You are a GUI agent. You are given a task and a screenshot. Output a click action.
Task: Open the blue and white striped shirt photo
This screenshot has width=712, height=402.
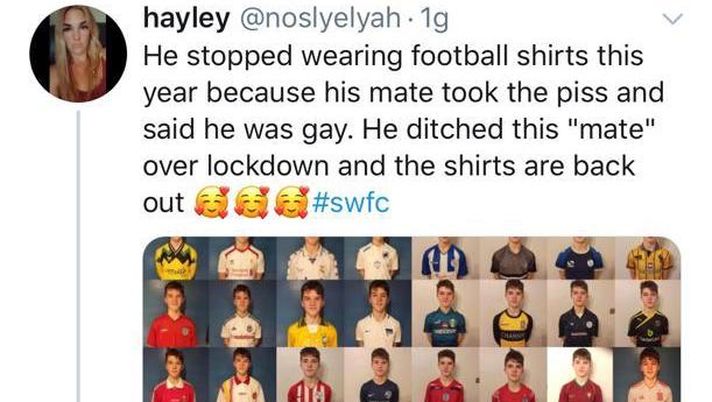[445, 258]
